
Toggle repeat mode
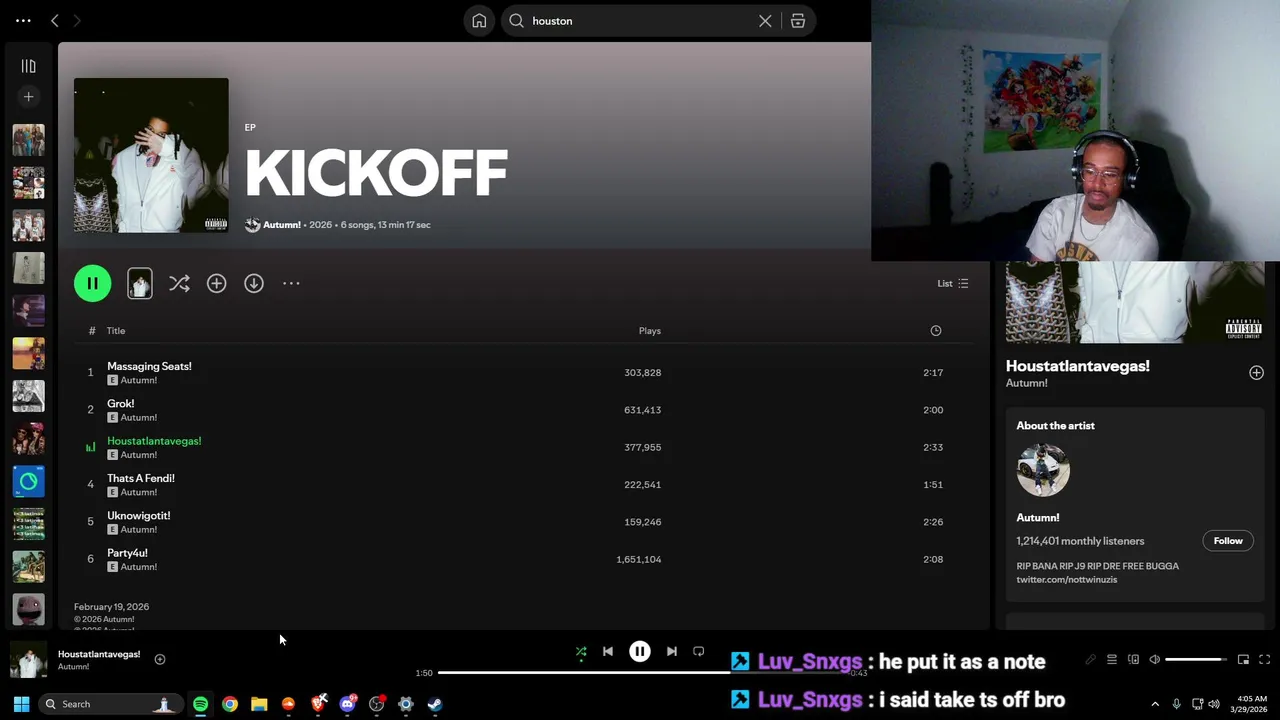click(699, 651)
